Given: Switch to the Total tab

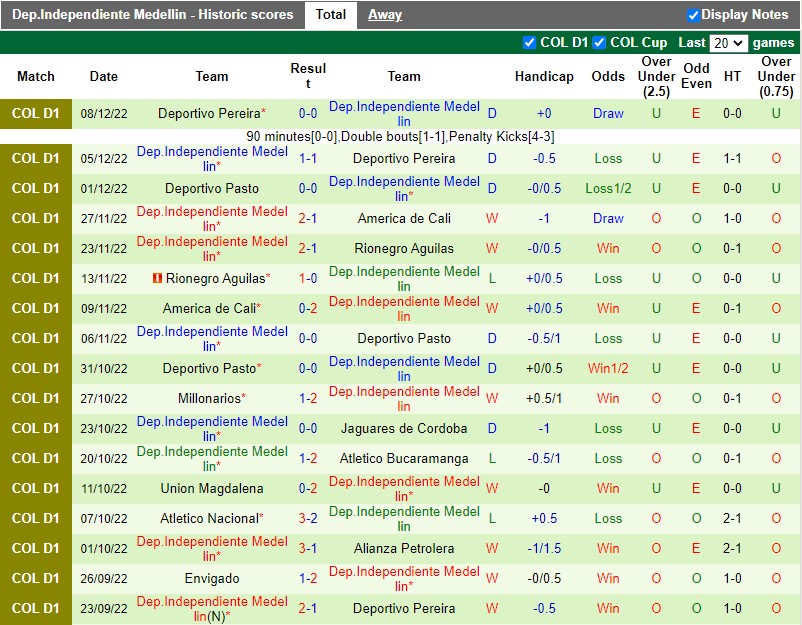Looking at the screenshot, I should click(x=330, y=15).
